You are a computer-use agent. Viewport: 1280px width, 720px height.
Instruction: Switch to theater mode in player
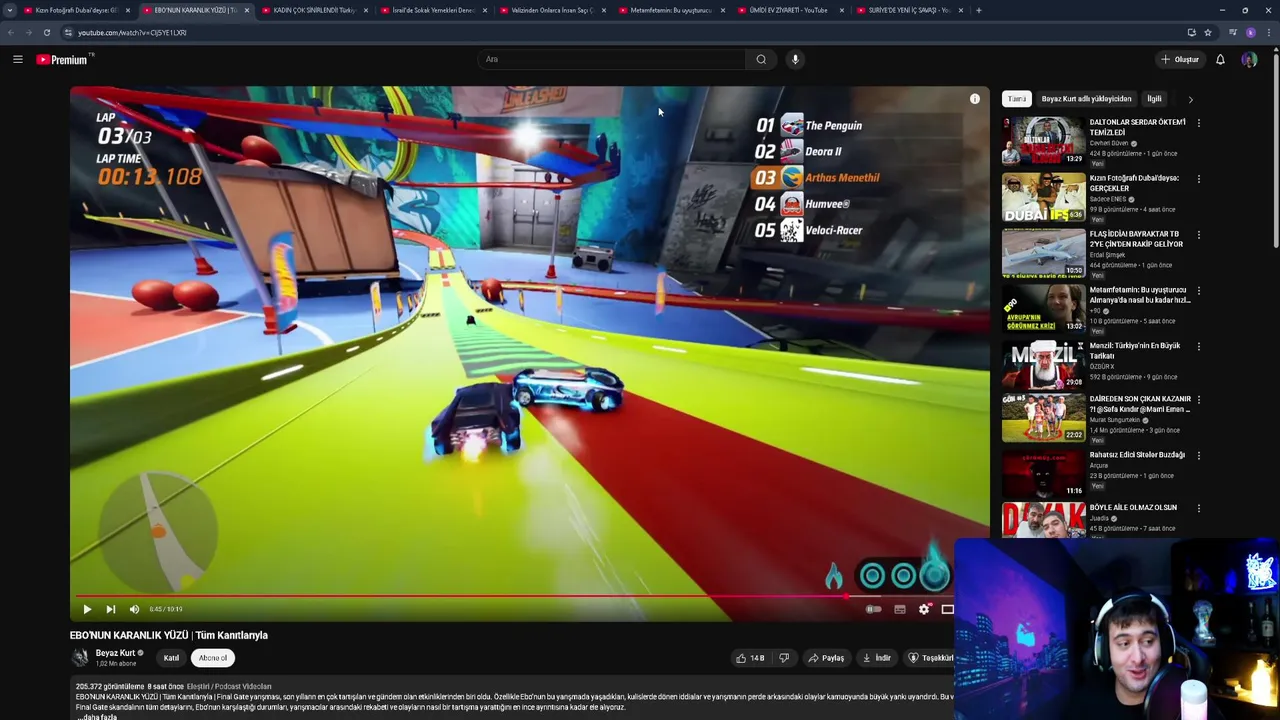coord(947,609)
